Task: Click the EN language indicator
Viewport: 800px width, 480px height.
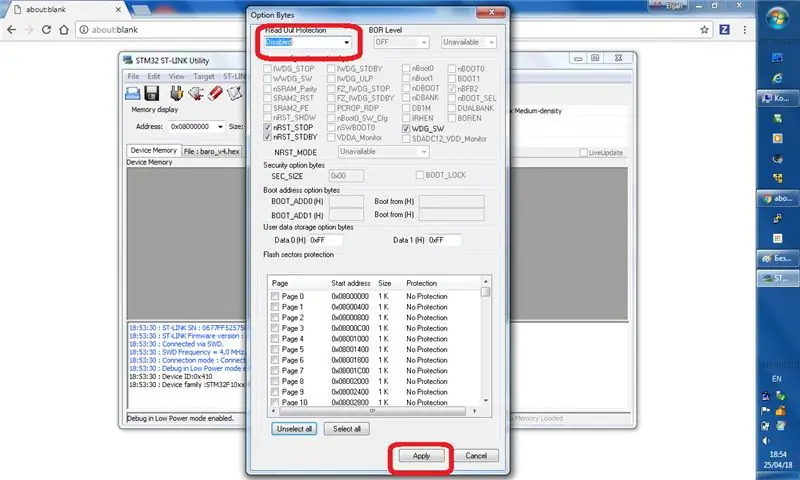Action: (x=777, y=379)
